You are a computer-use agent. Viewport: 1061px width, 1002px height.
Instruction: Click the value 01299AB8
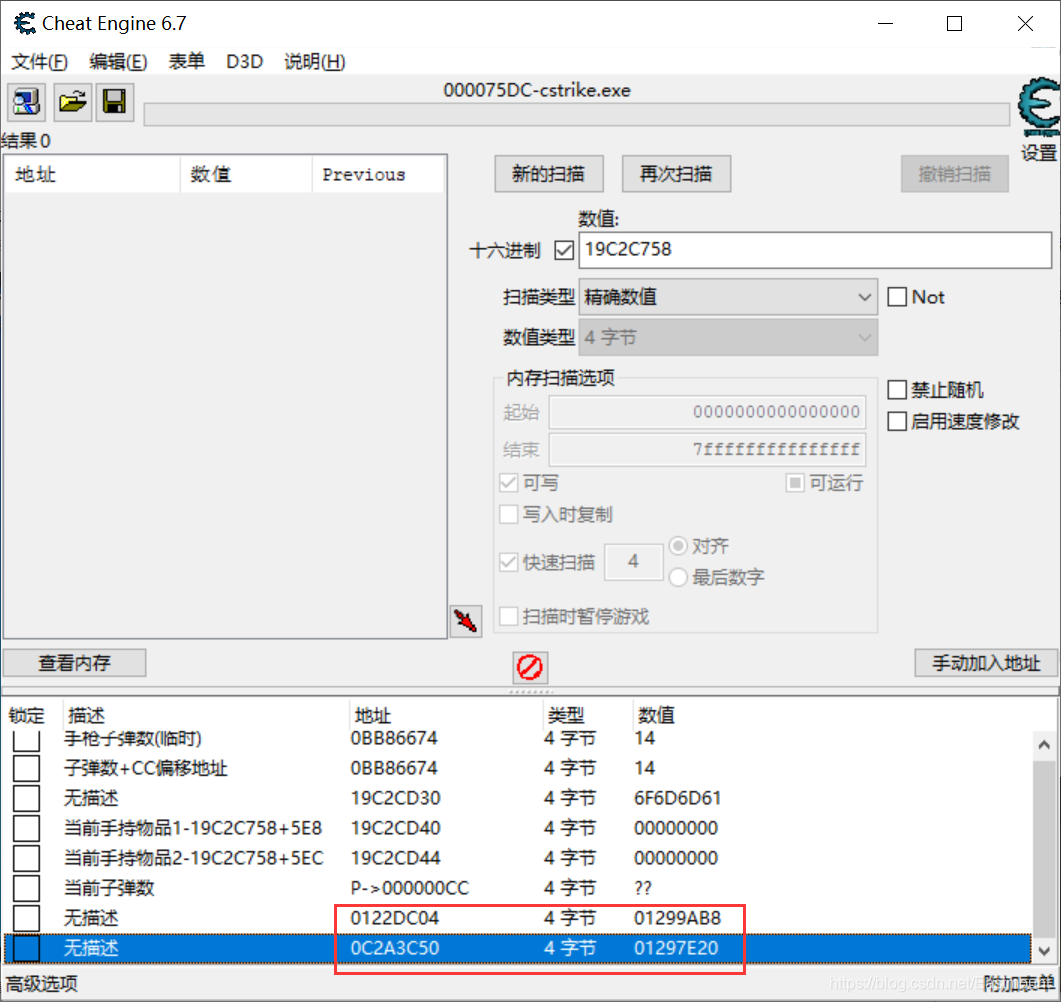click(x=677, y=918)
